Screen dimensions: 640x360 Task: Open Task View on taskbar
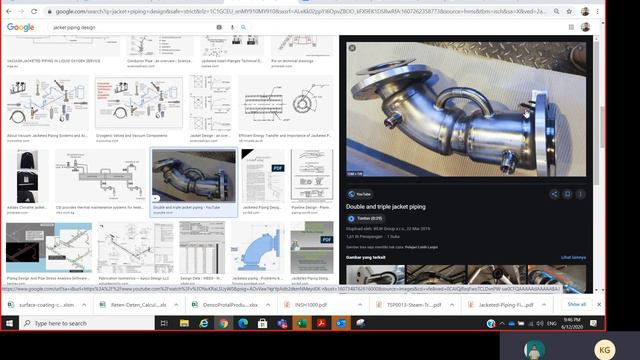tap(164, 323)
